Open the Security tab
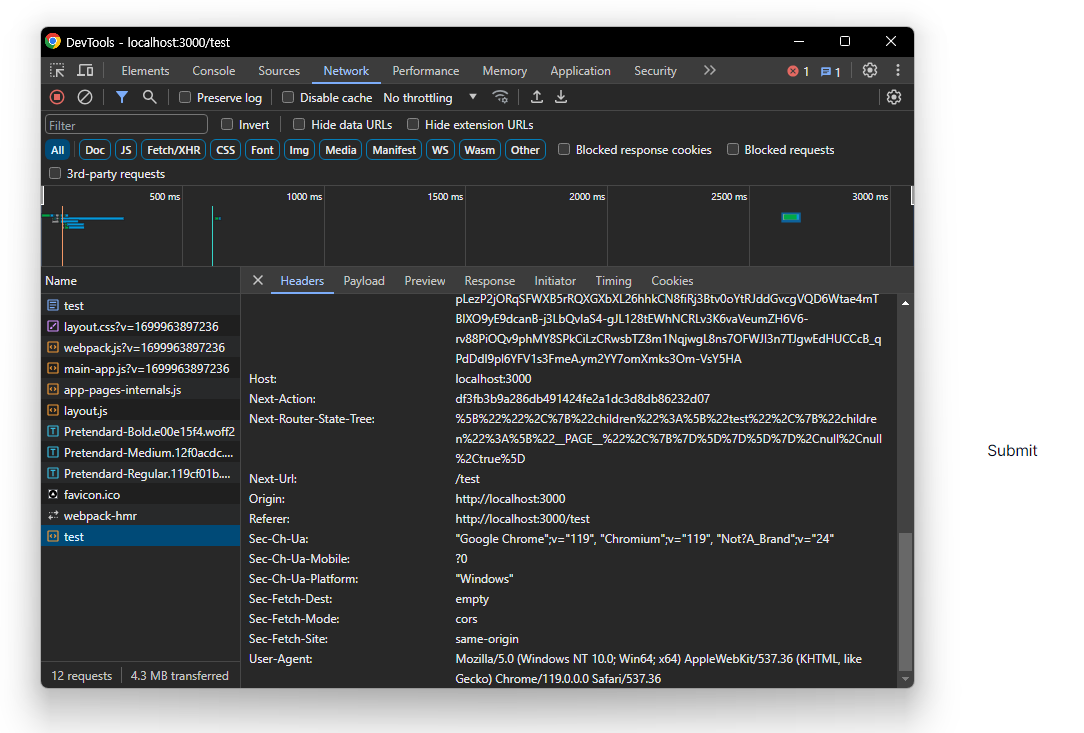The image size is (1084, 733). click(655, 71)
